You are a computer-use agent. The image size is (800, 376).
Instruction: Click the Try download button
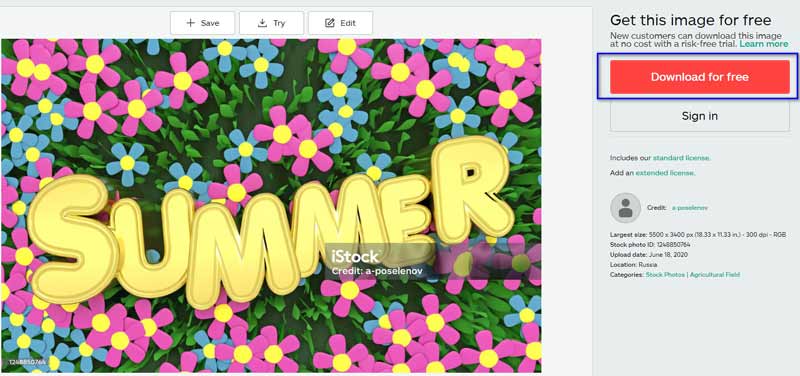271,23
